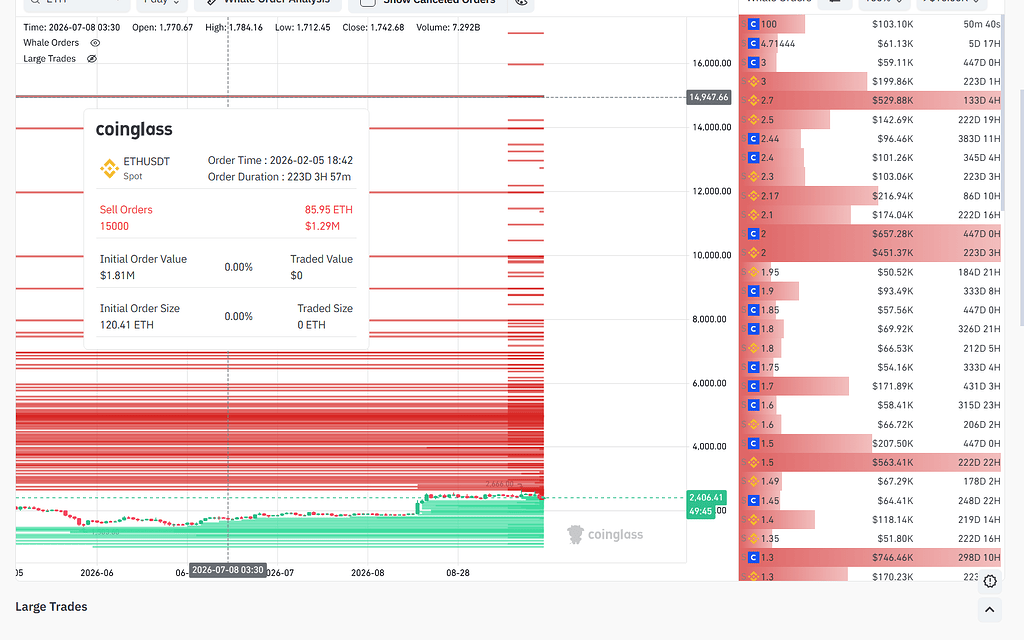This screenshot has height=640, width=1024.
Task: Click Coinbase icon in $61.13K order row
Action: pyautogui.click(x=753, y=44)
